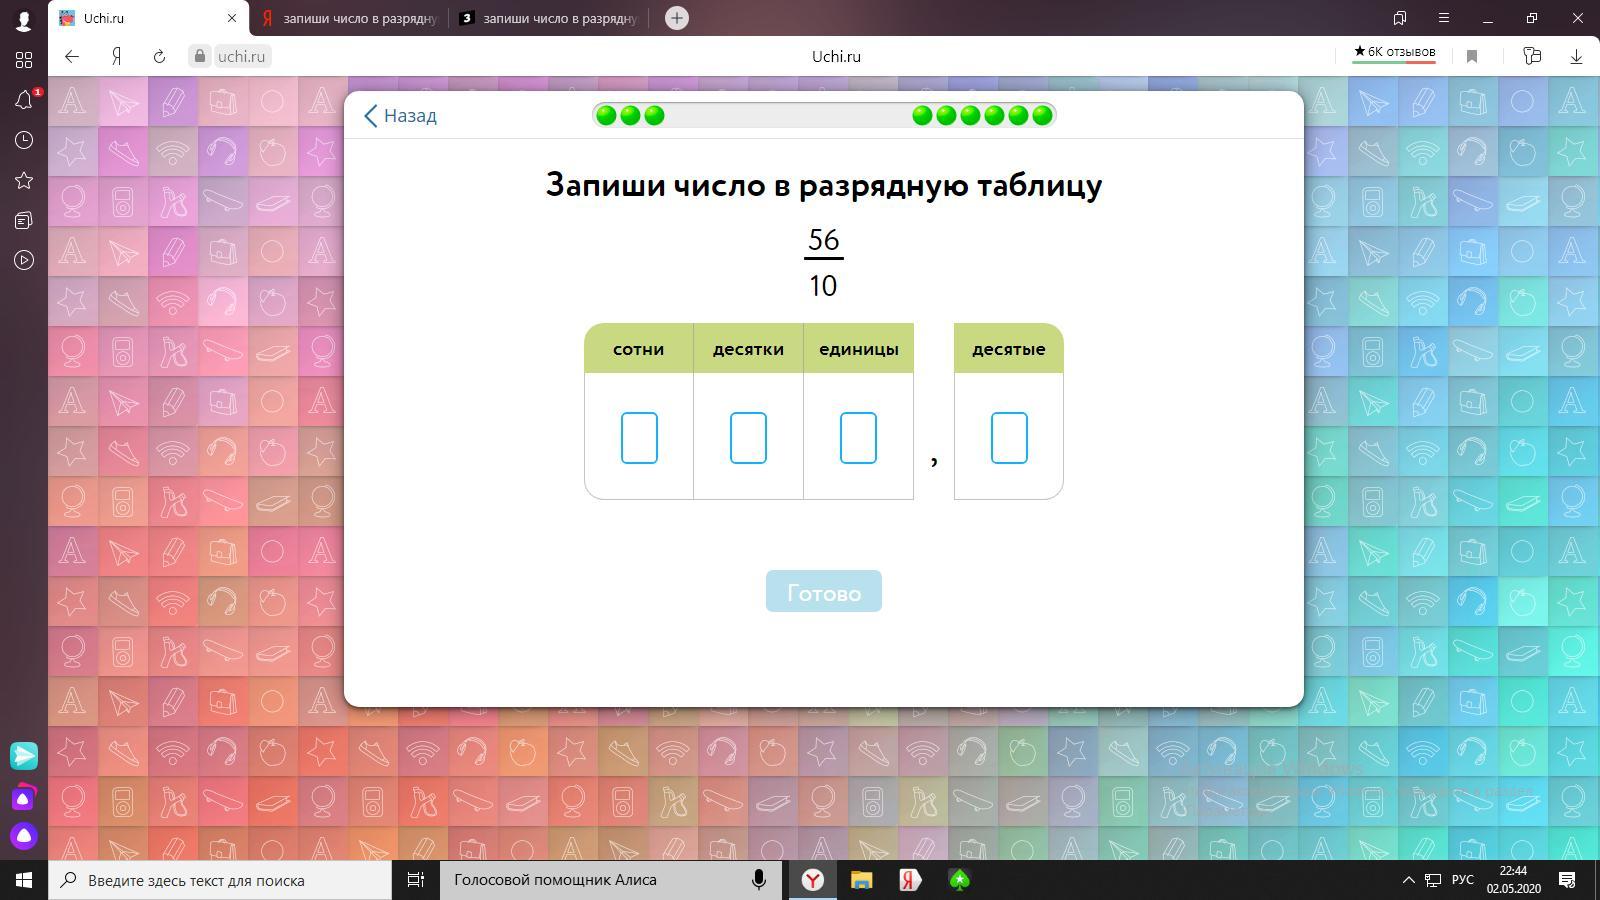
Task: Open the Windows Start menu
Action: tap(24, 880)
